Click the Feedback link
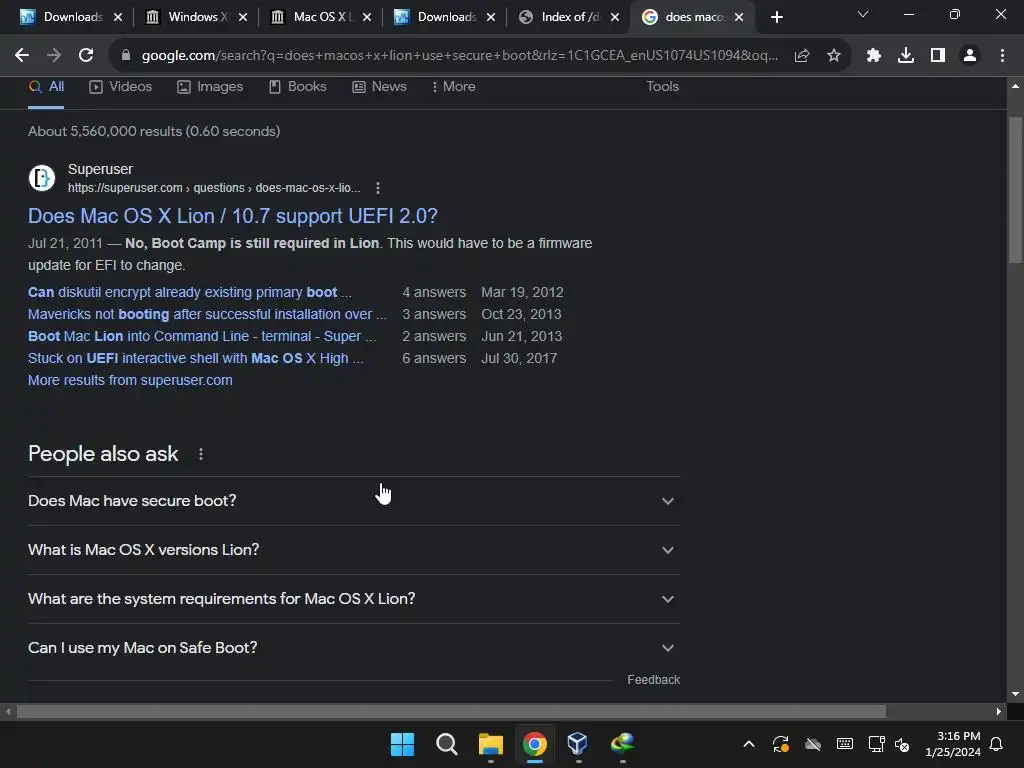Viewport: 1024px width, 768px height. pos(653,680)
